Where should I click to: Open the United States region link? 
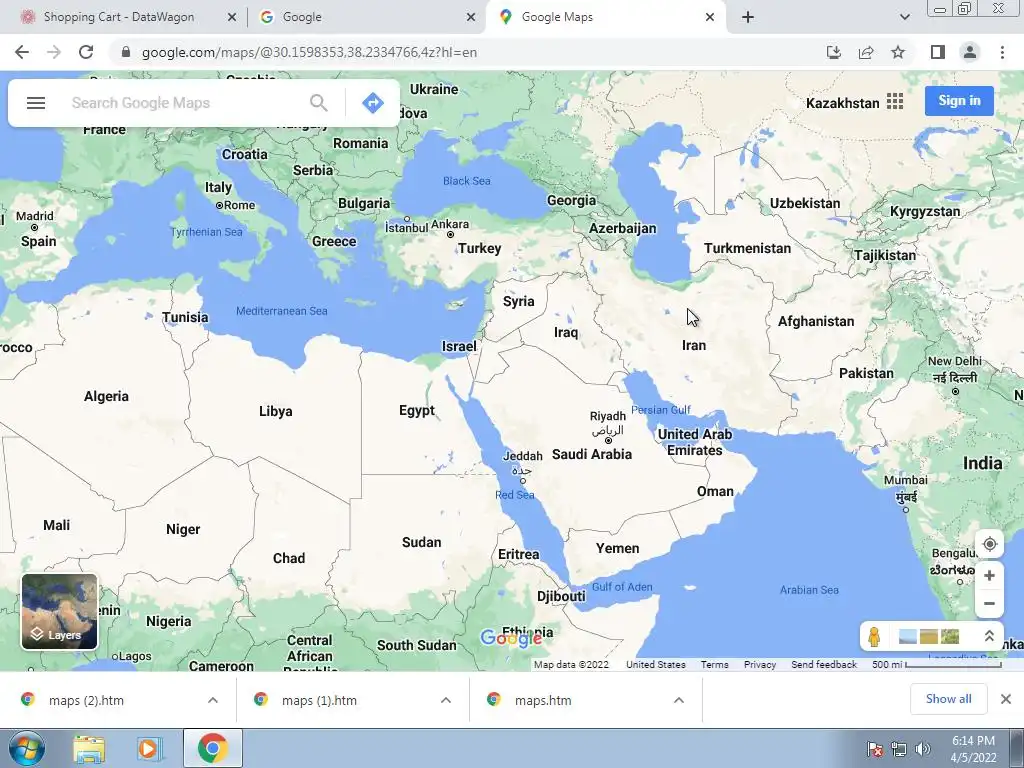coord(656,664)
